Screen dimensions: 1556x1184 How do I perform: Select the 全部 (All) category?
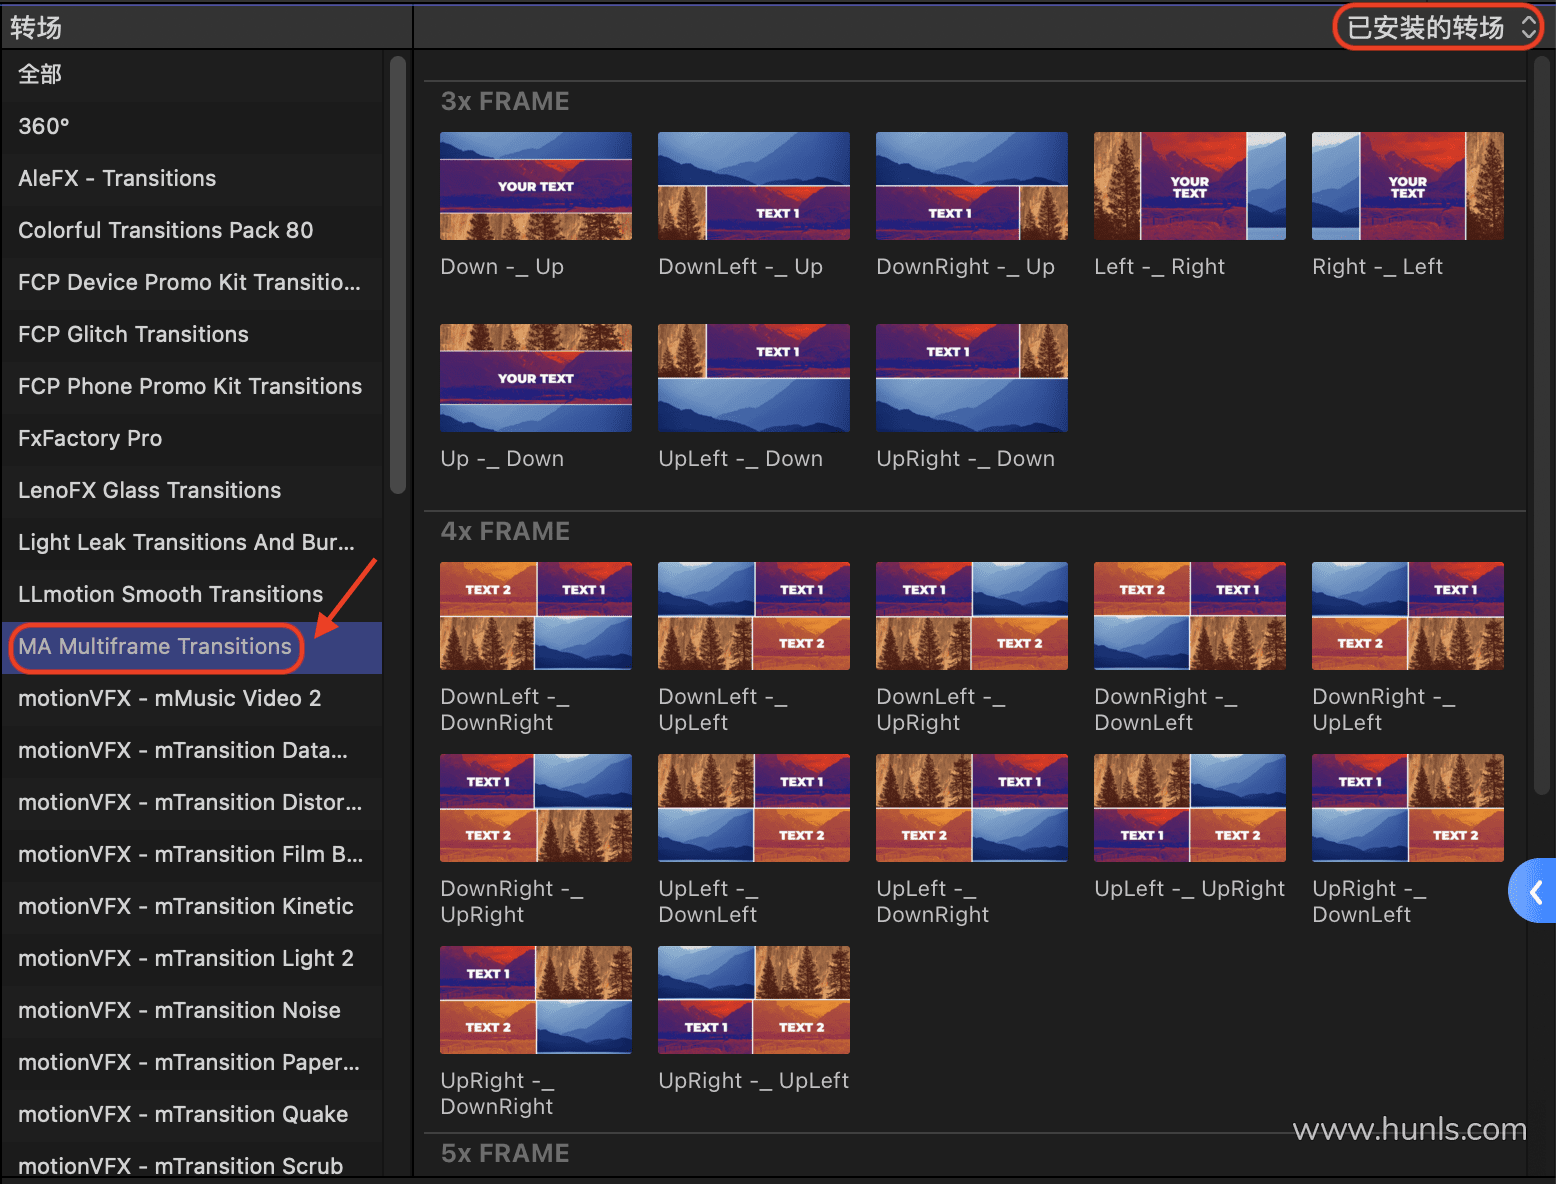point(40,74)
